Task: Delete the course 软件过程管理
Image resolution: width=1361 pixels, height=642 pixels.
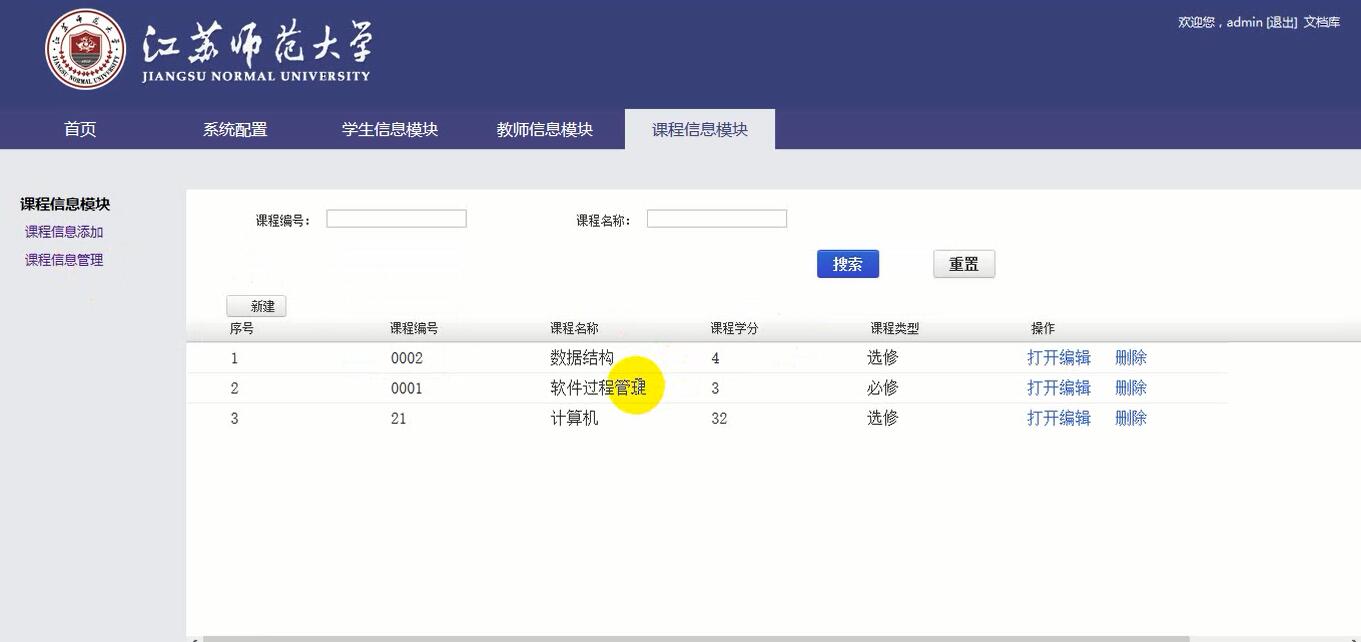Action: pyautogui.click(x=1130, y=387)
